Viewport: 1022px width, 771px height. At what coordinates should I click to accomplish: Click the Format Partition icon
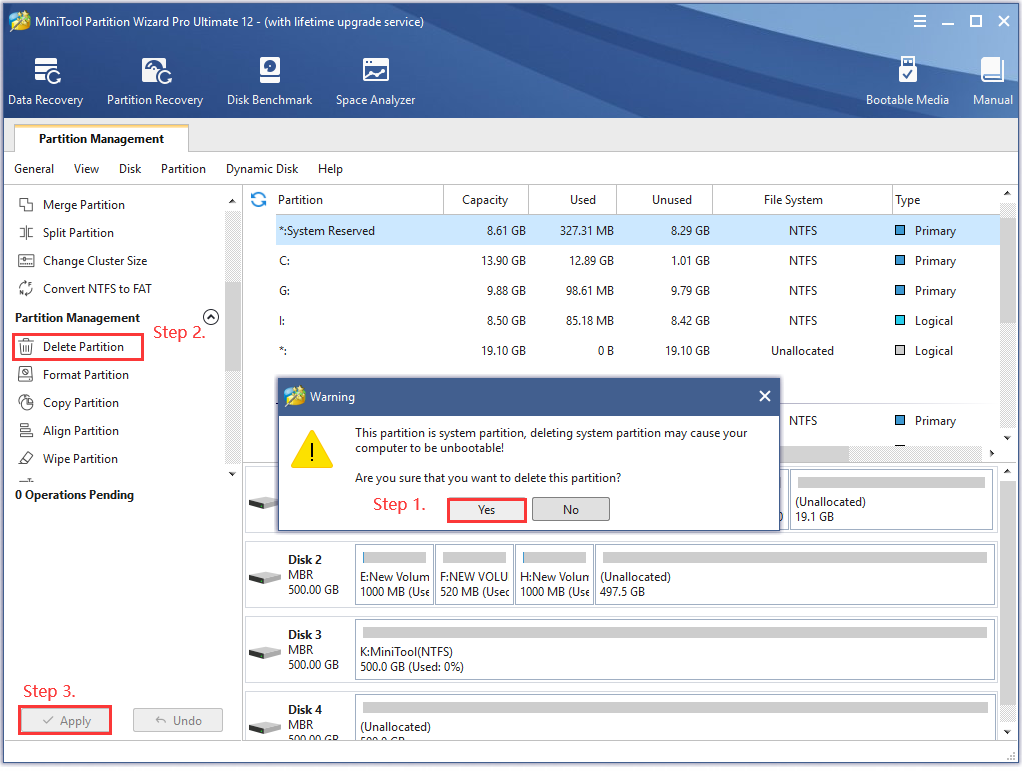[x=26, y=375]
